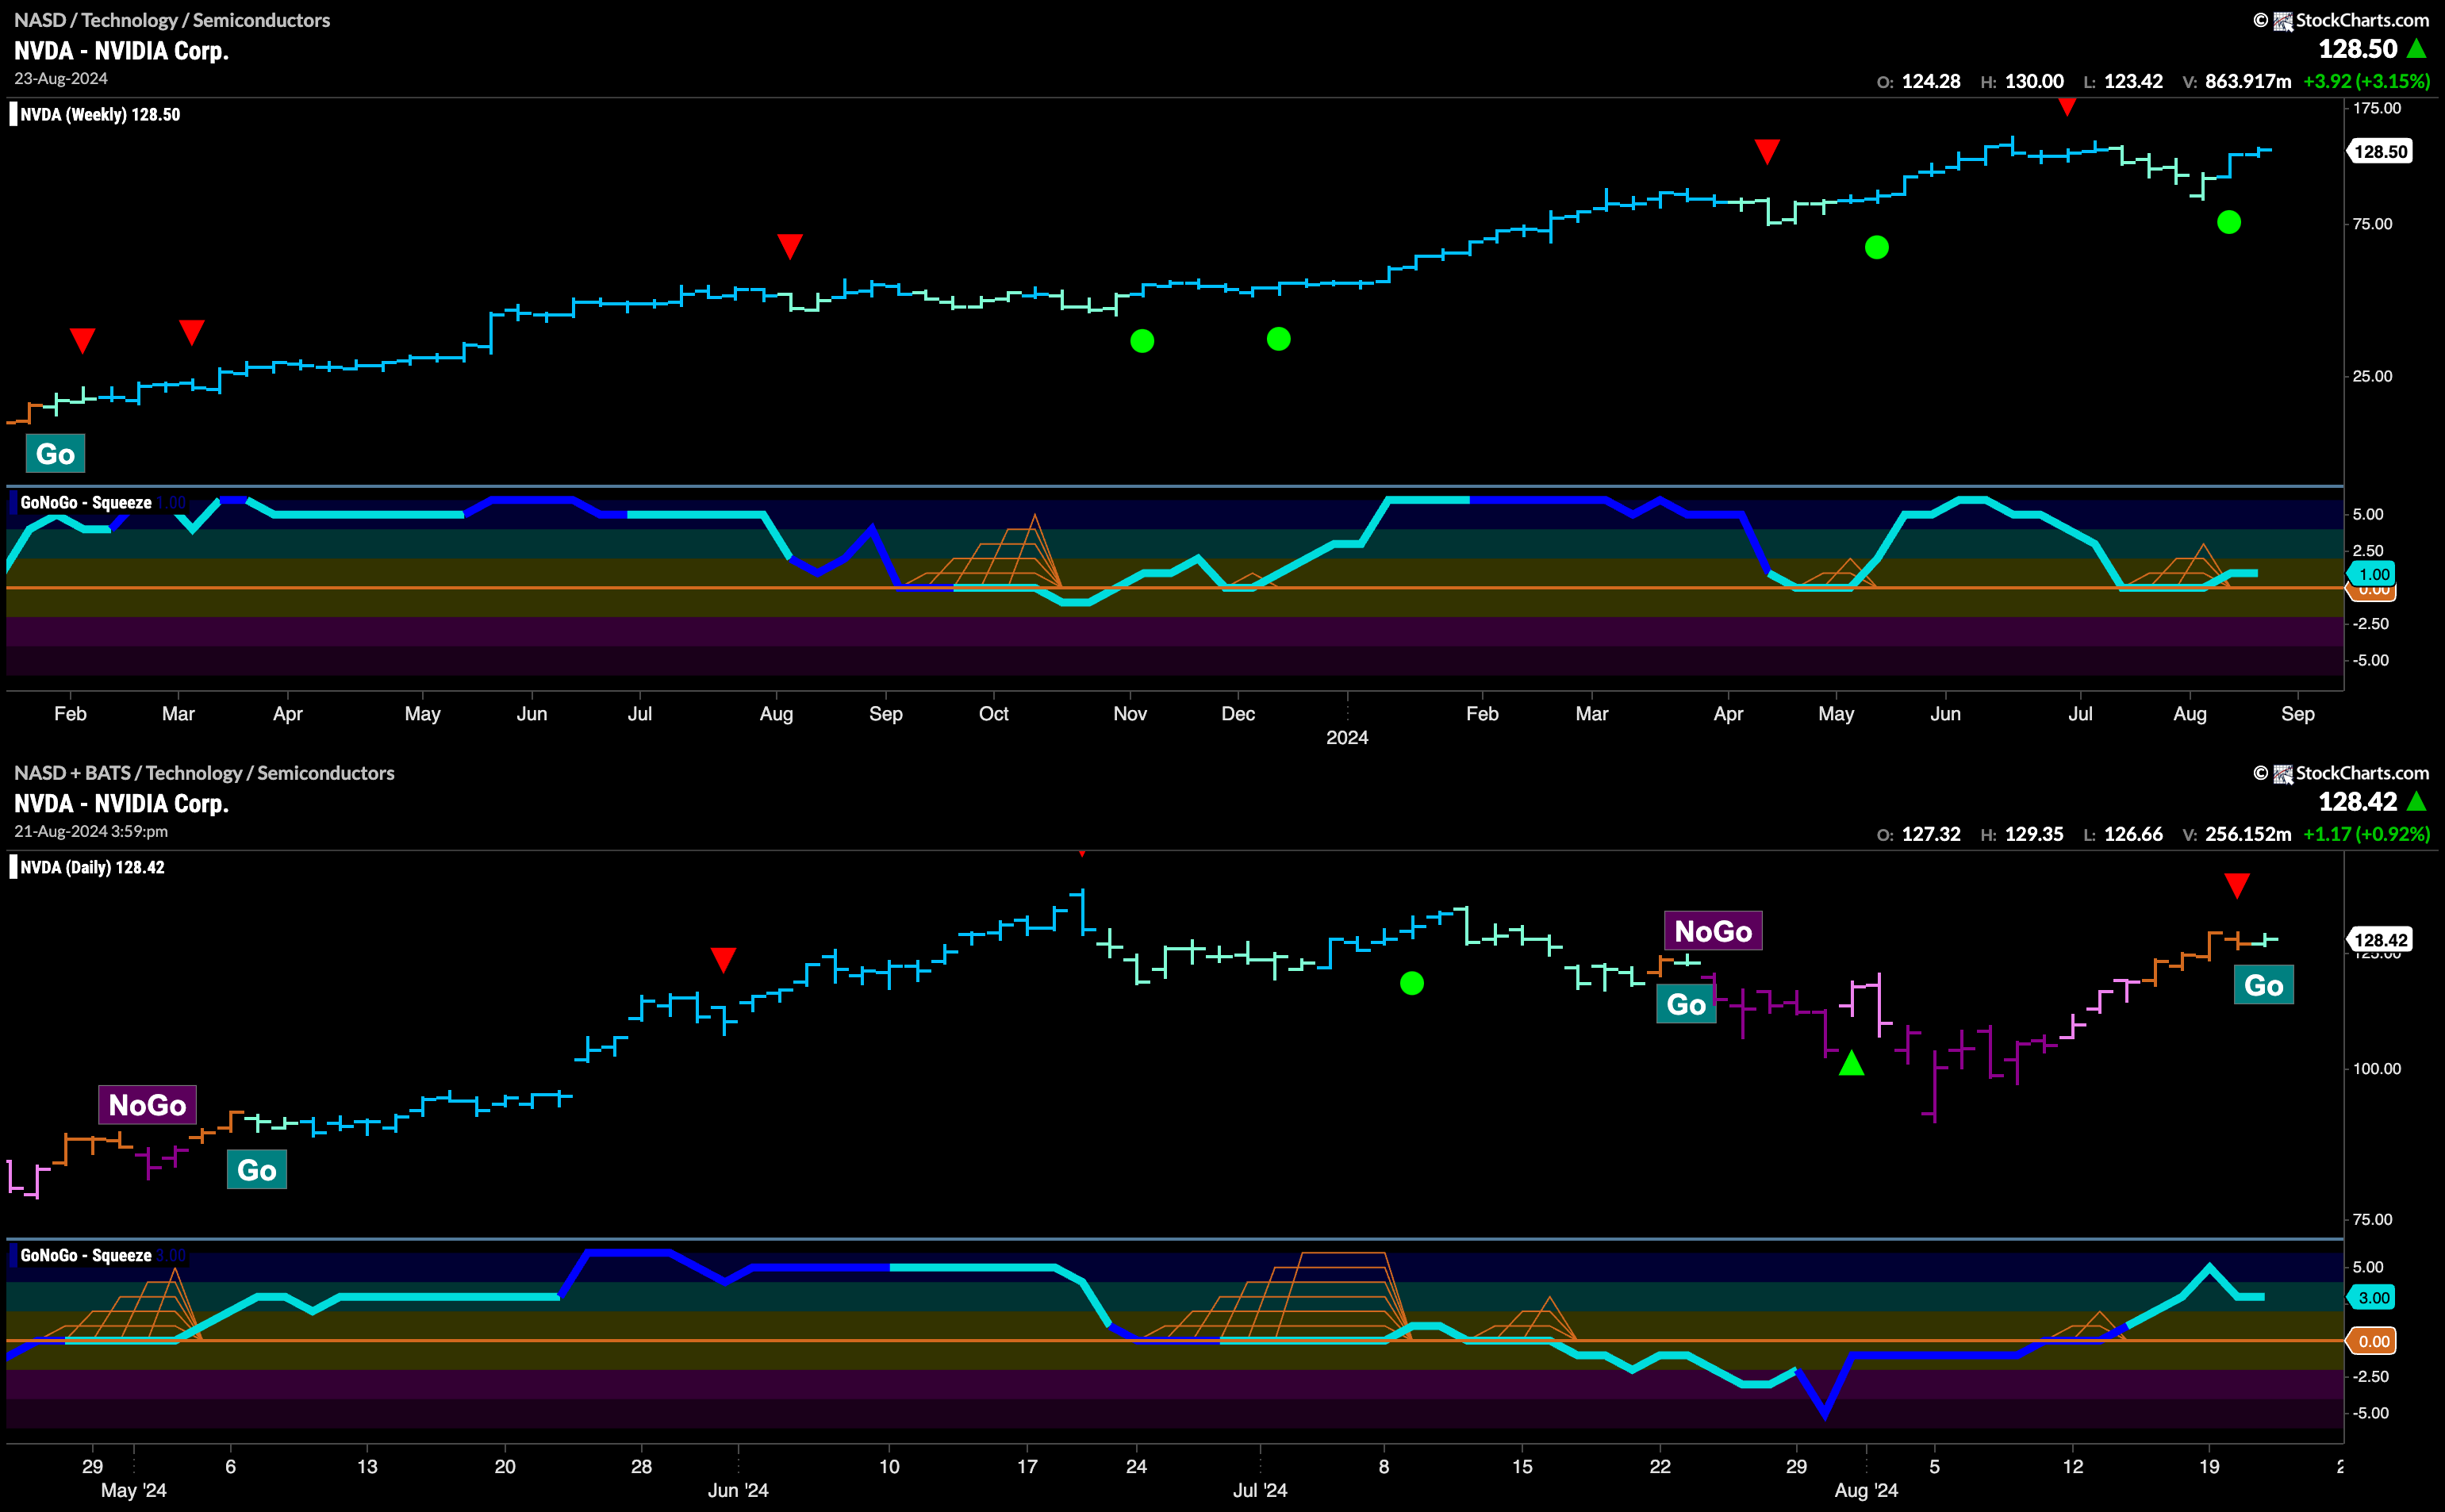
Task: Click the StockCharts.com logo atop the weekly chart
Action: pyautogui.click(x=2341, y=20)
